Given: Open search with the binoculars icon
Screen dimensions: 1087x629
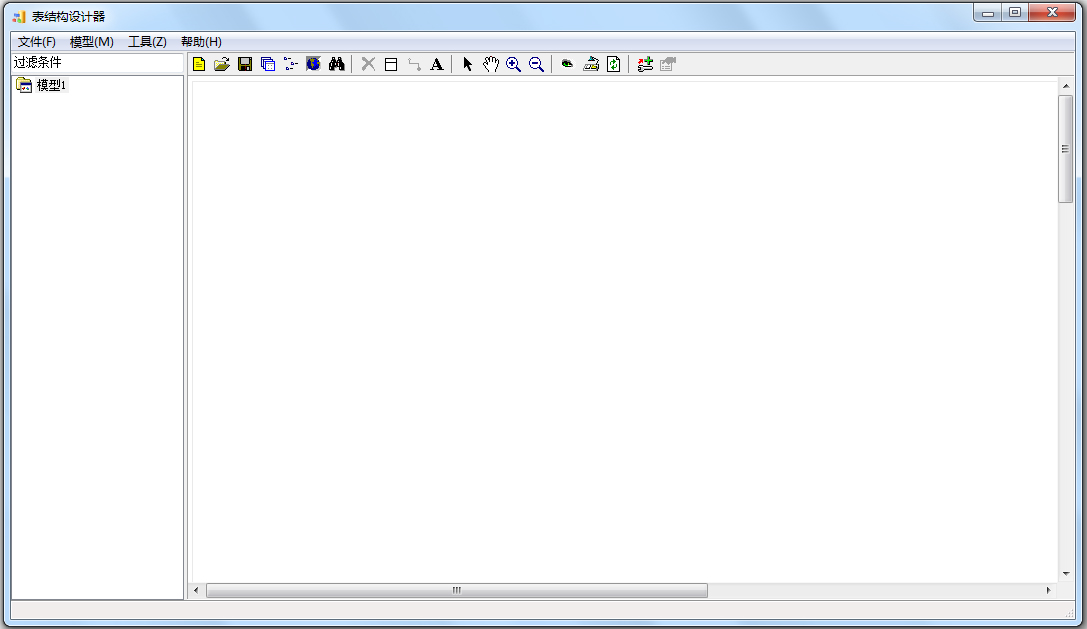Looking at the screenshot, I should pyautogui.click(x=336, y=64).
